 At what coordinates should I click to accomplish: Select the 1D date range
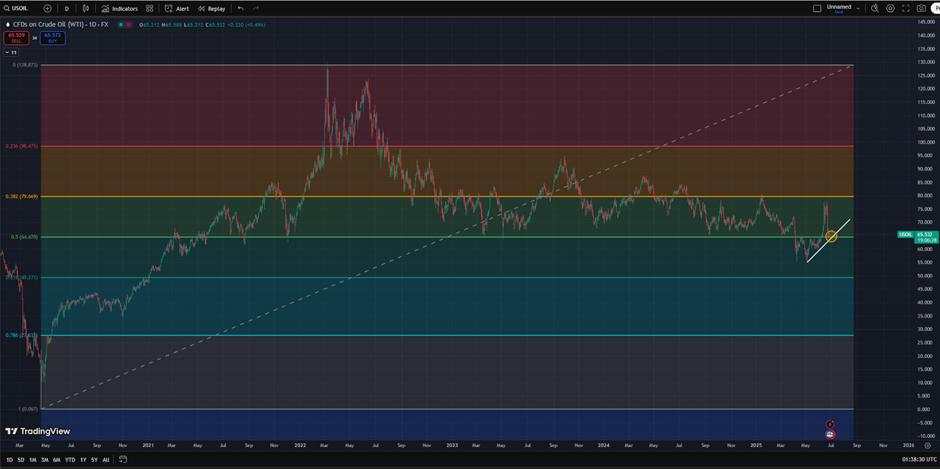pyautogui.click(x=9, y=460)
